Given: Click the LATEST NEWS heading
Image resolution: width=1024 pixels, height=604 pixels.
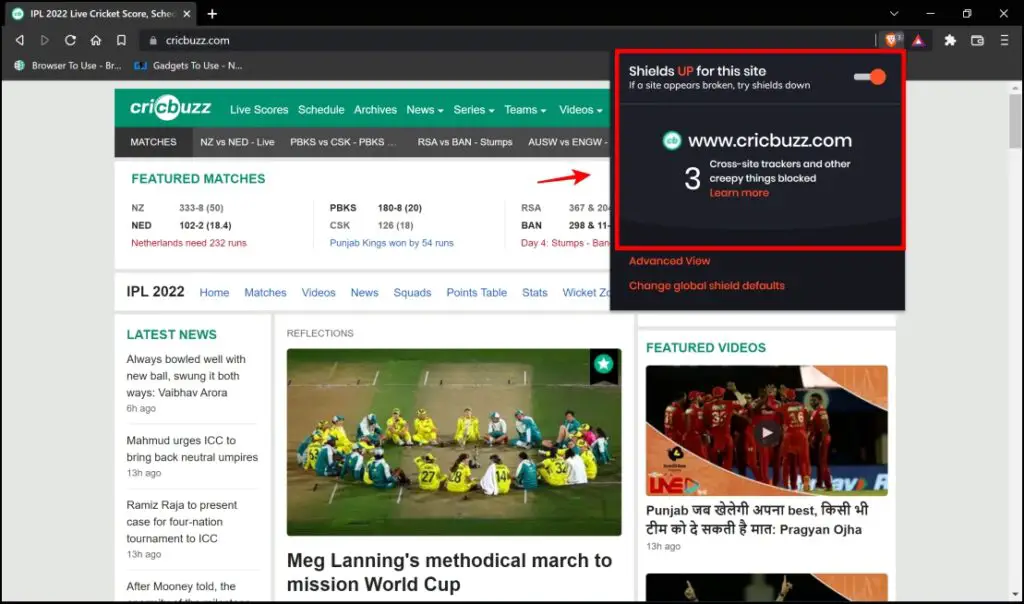Looking at the screenshot, I should tap(172, 334).
